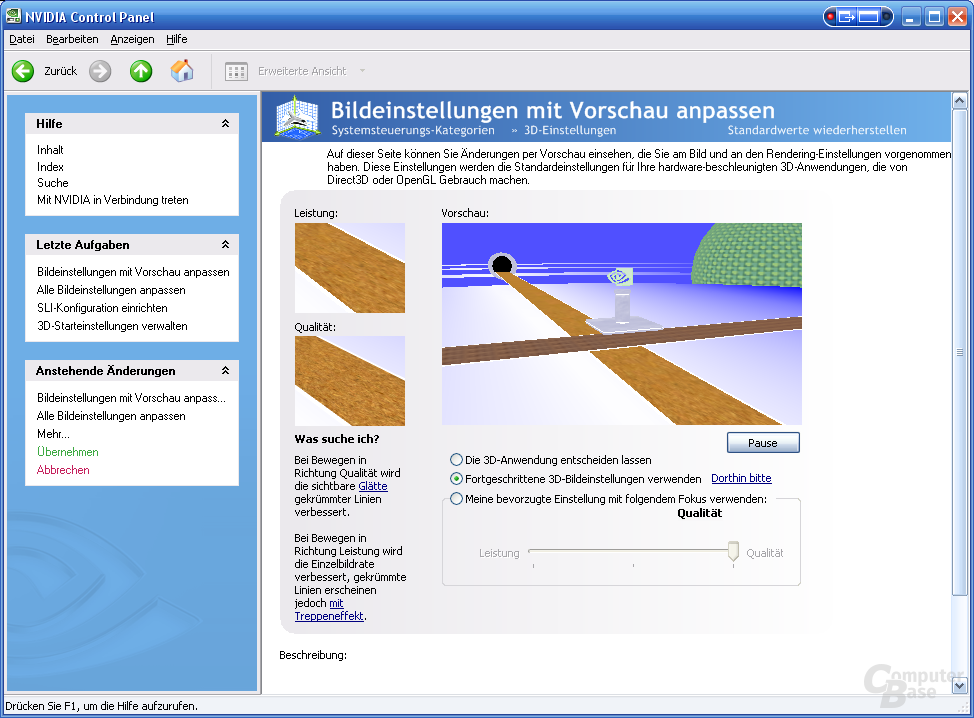Screen dimensions: 974x718
Task: Select 'Meine bevorzugte Einstellung' radio button
Action: pyautogui.click(x=457, y=499)
